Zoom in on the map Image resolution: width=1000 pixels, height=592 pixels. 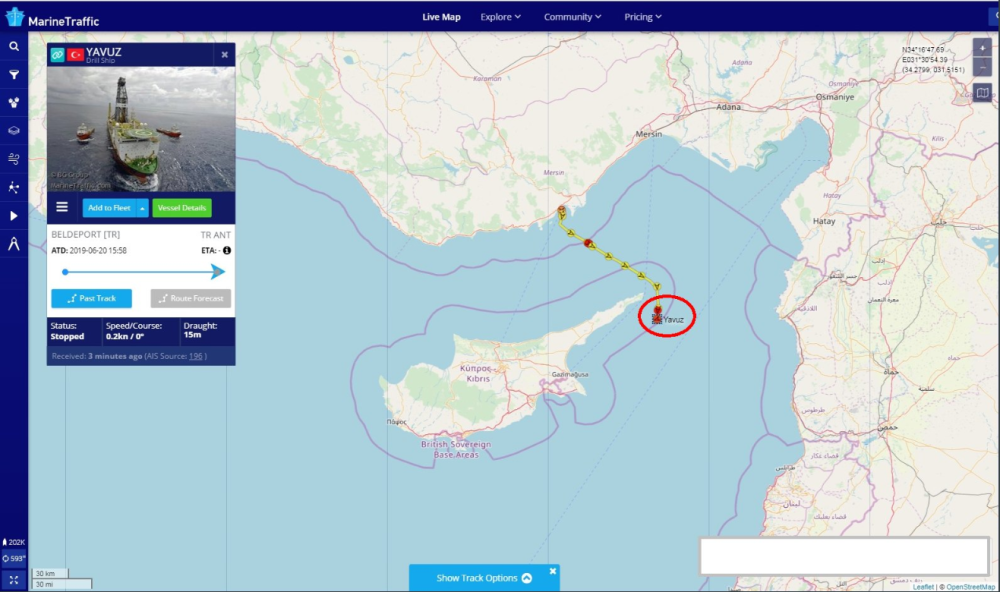[x=982, y=47]
